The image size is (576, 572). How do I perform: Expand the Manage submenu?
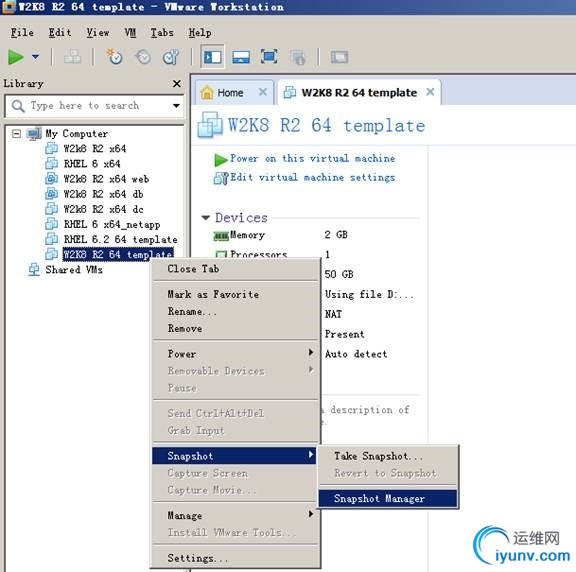pyautogui.click(x=235, y=515)
